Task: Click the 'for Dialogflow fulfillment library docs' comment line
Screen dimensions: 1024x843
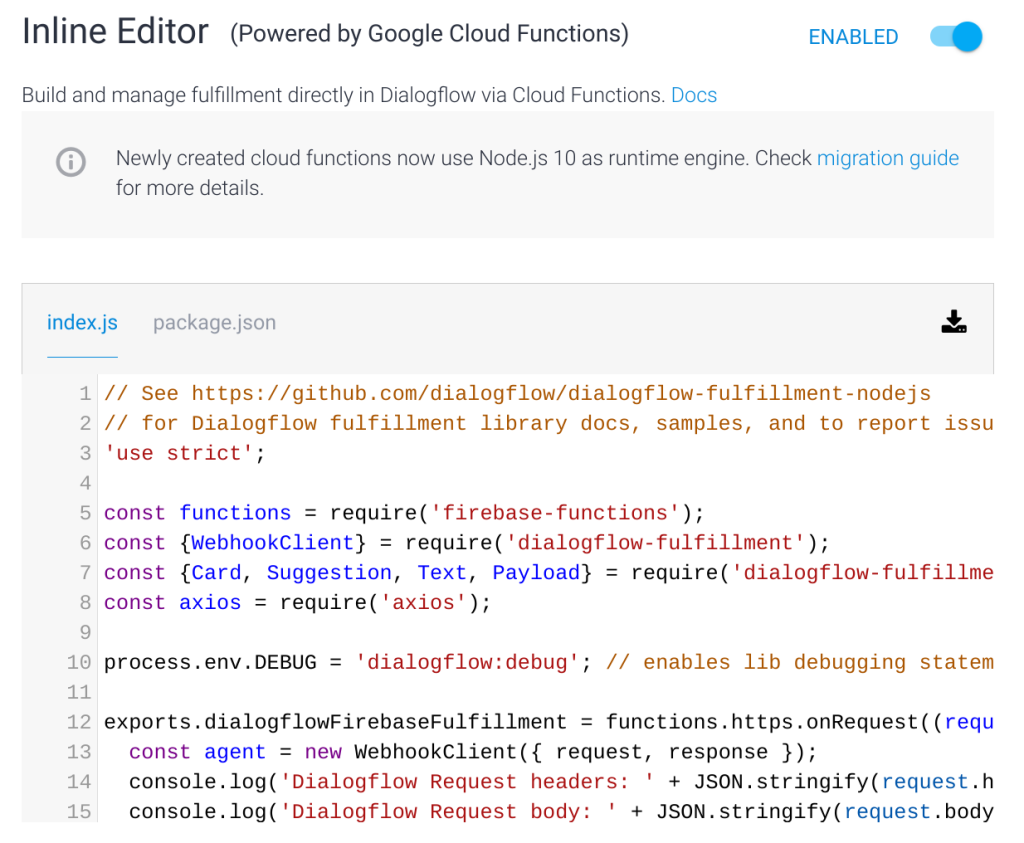Action: [549, 424]
